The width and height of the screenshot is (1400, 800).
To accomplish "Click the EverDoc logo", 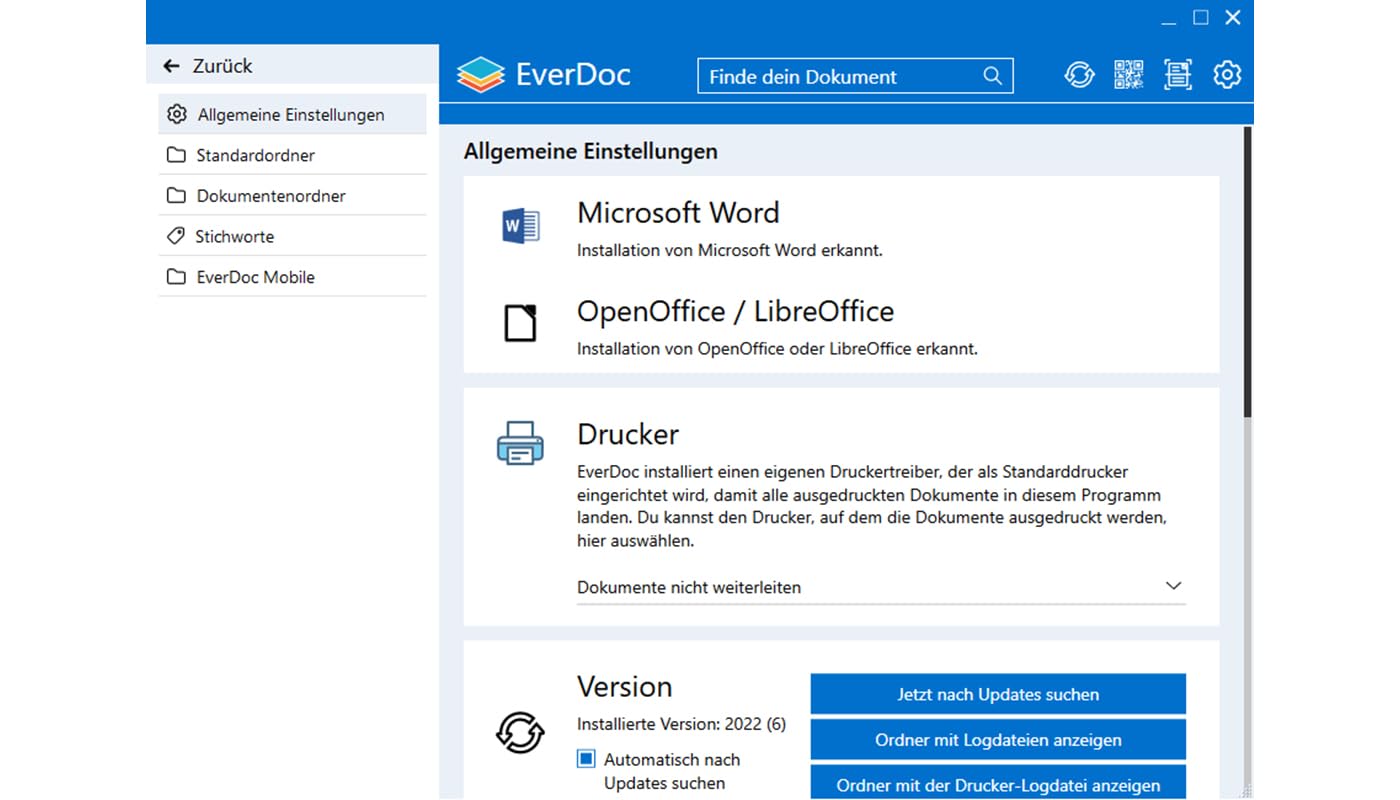I will tap(544, 75).
